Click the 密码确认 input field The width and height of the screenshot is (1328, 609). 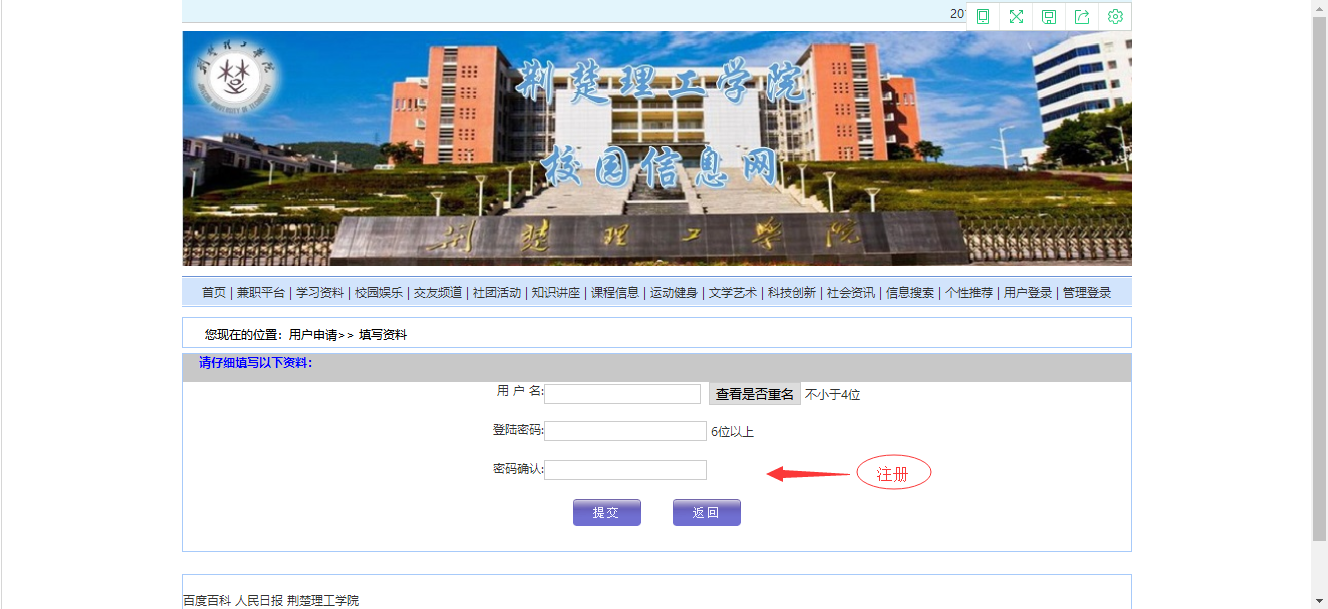pos(625,470)
